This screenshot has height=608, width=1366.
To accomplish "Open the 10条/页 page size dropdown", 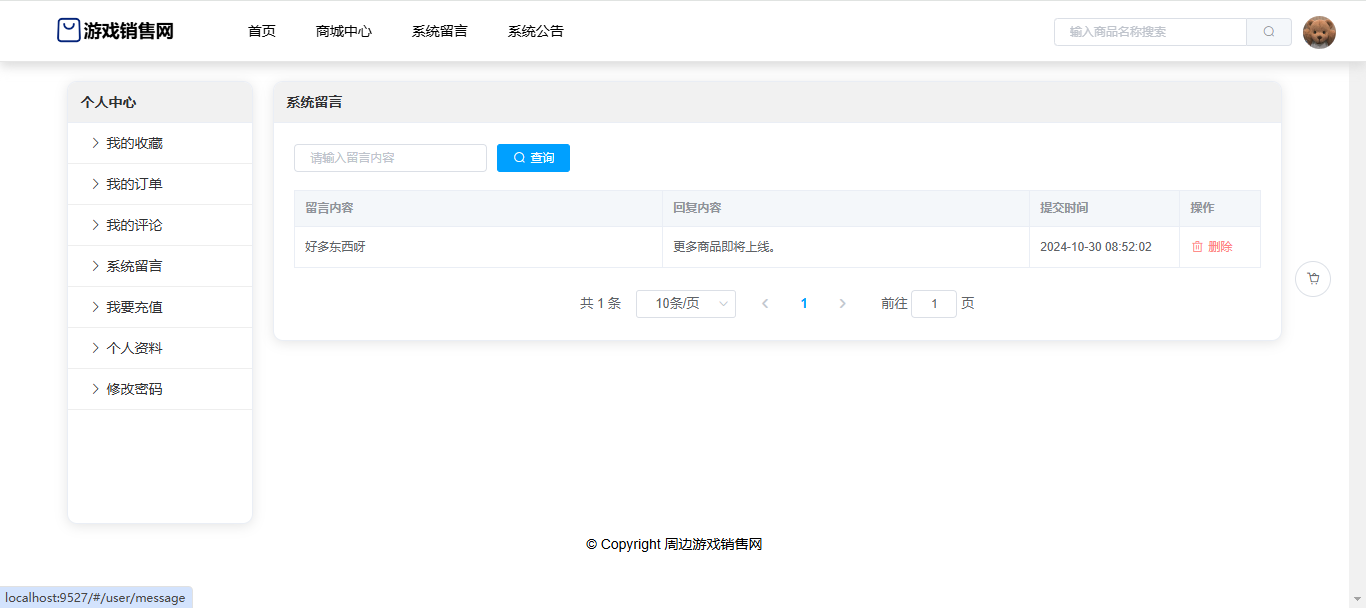I will [685, 304].
